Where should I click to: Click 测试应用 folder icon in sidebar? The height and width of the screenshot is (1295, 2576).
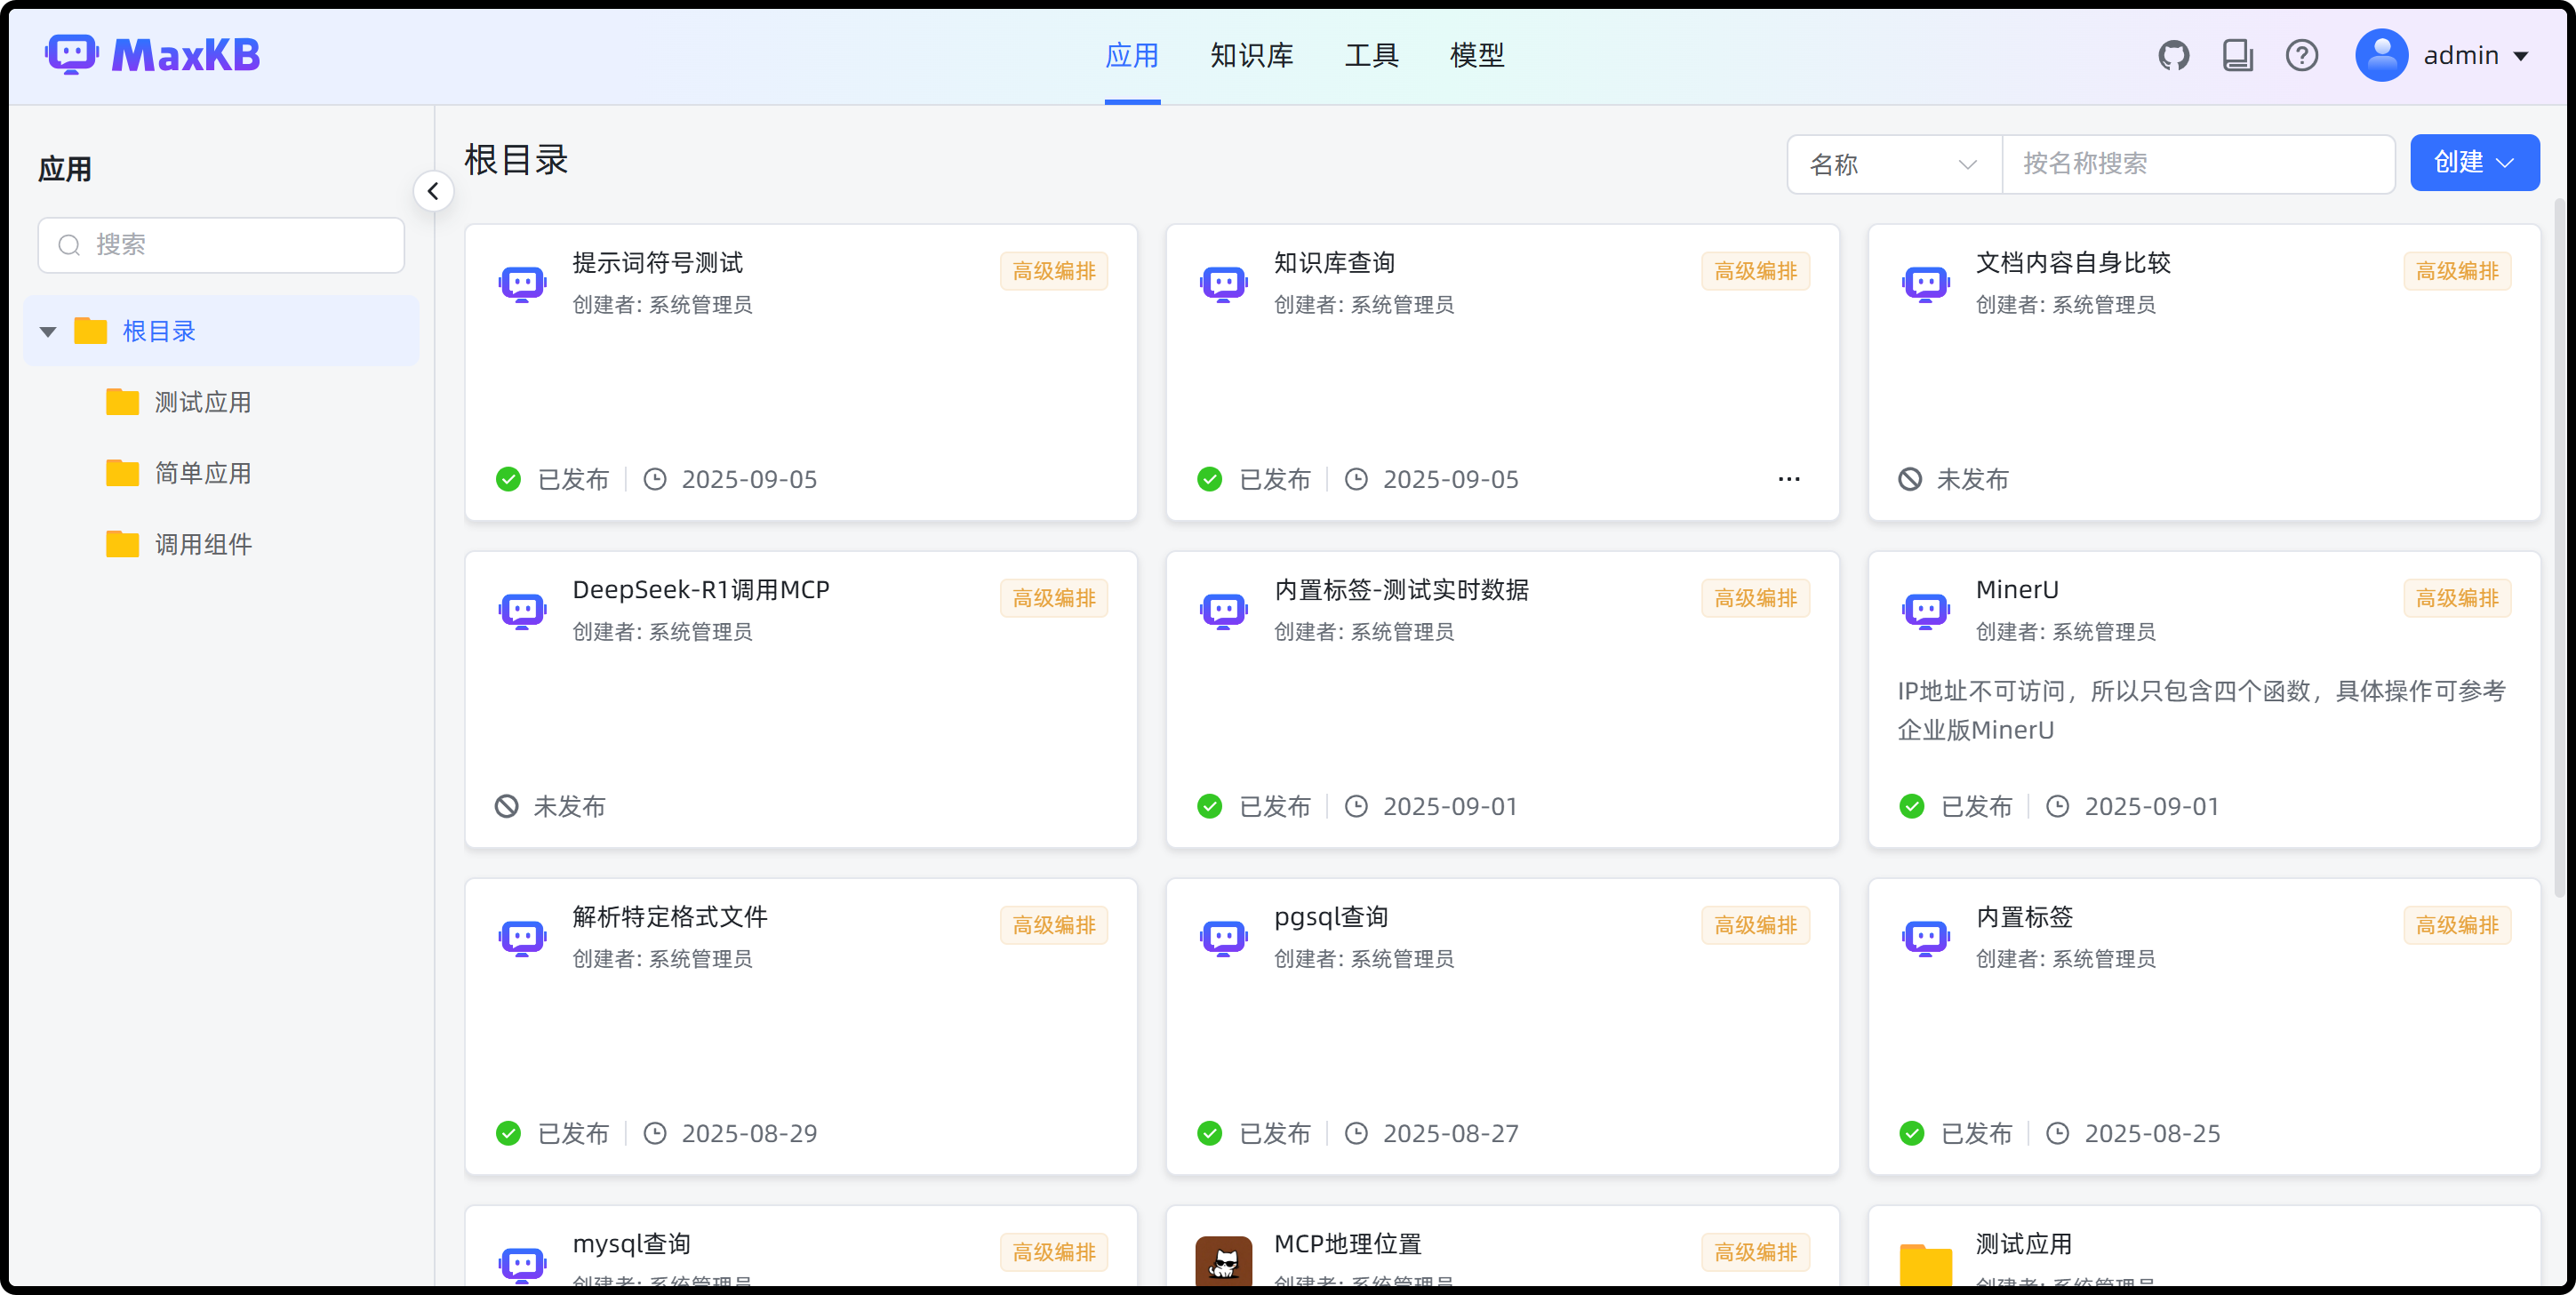click(x=122, y=402)
